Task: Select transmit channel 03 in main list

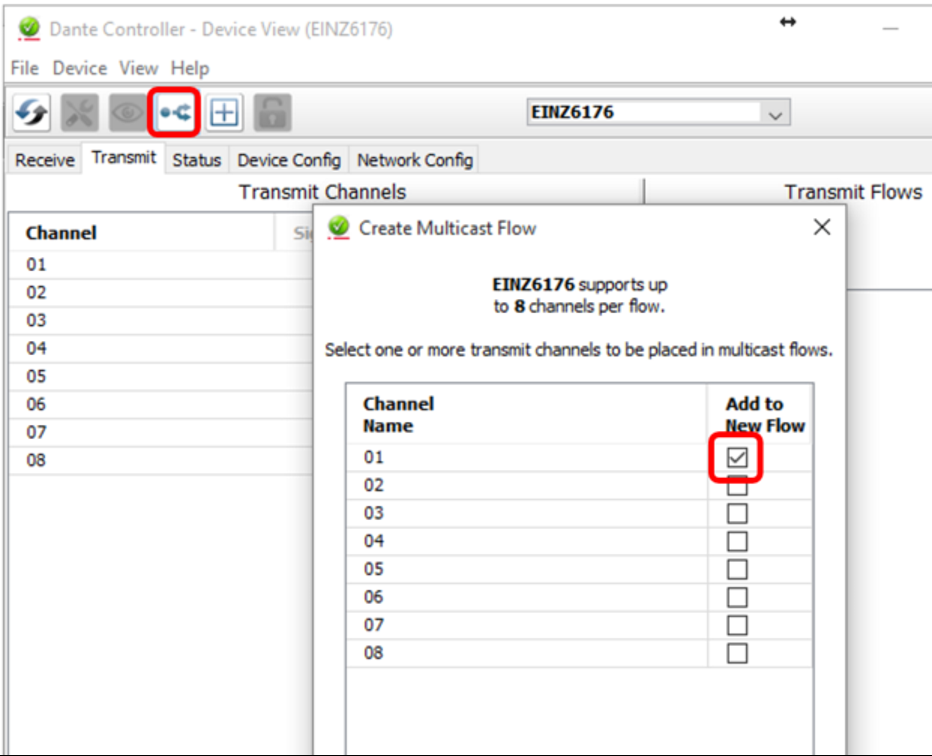Action: pyautogui.click(x=160, y=320)
